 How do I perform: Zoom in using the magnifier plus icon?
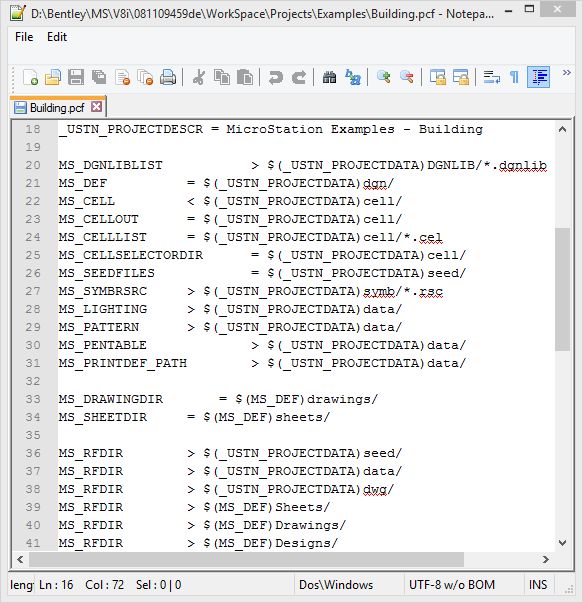383,77
